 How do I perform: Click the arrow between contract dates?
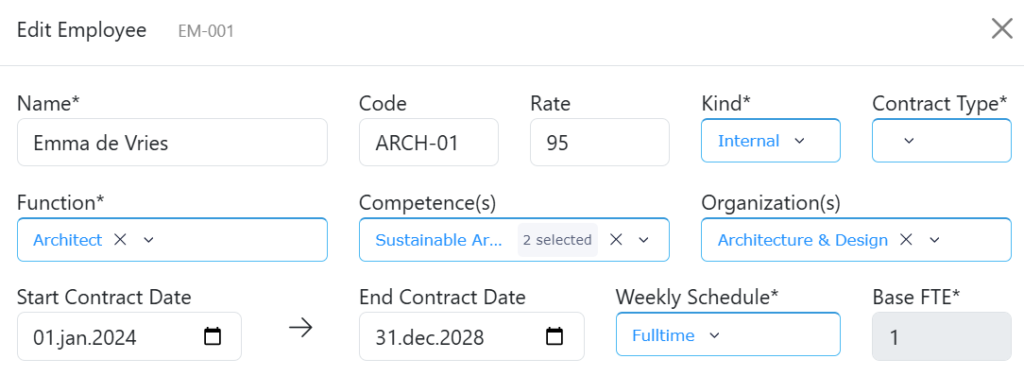300,328
